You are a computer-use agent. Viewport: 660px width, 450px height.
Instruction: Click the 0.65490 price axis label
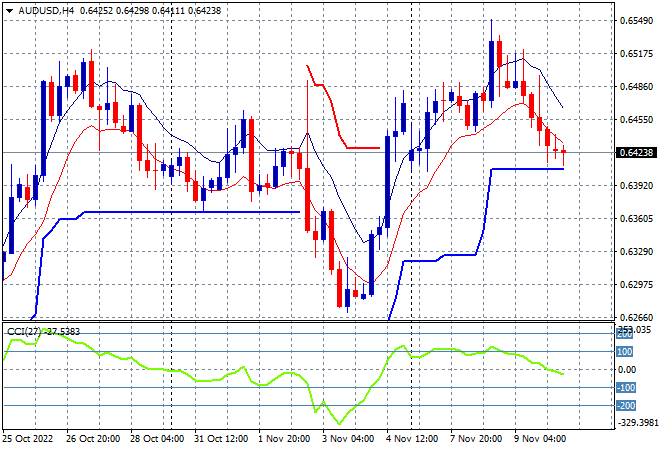636,20
